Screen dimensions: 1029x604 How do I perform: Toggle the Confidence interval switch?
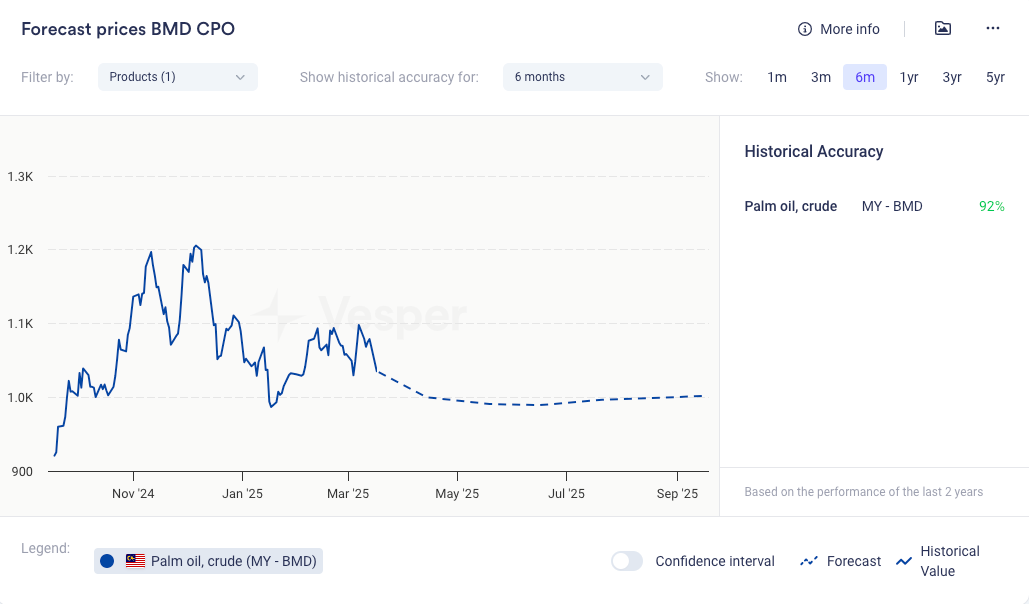click(x=627, y=561)
